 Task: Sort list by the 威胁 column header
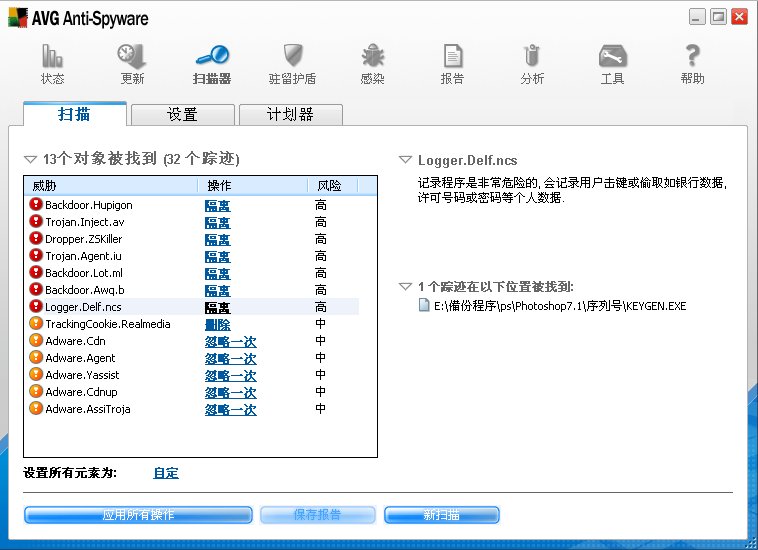(111, 186)
